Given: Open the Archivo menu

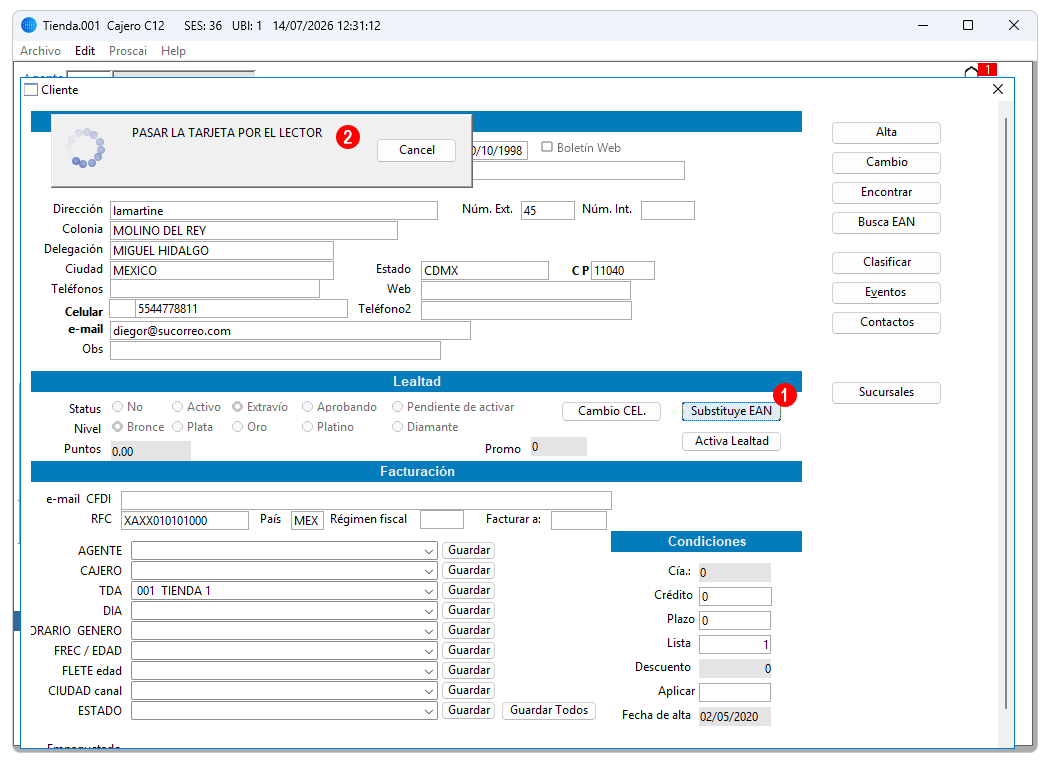Looking at the screenshot, I should [x=40, y=51].
